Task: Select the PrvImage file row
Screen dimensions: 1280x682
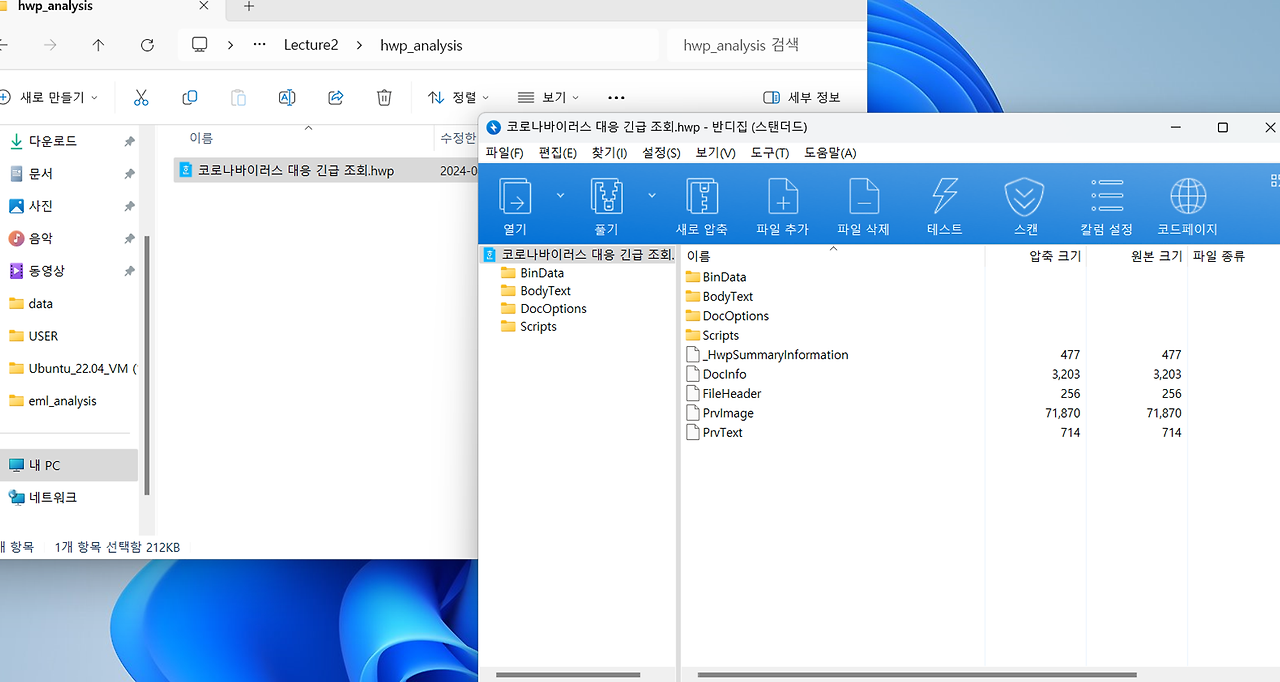Action: tap(720, 413)
